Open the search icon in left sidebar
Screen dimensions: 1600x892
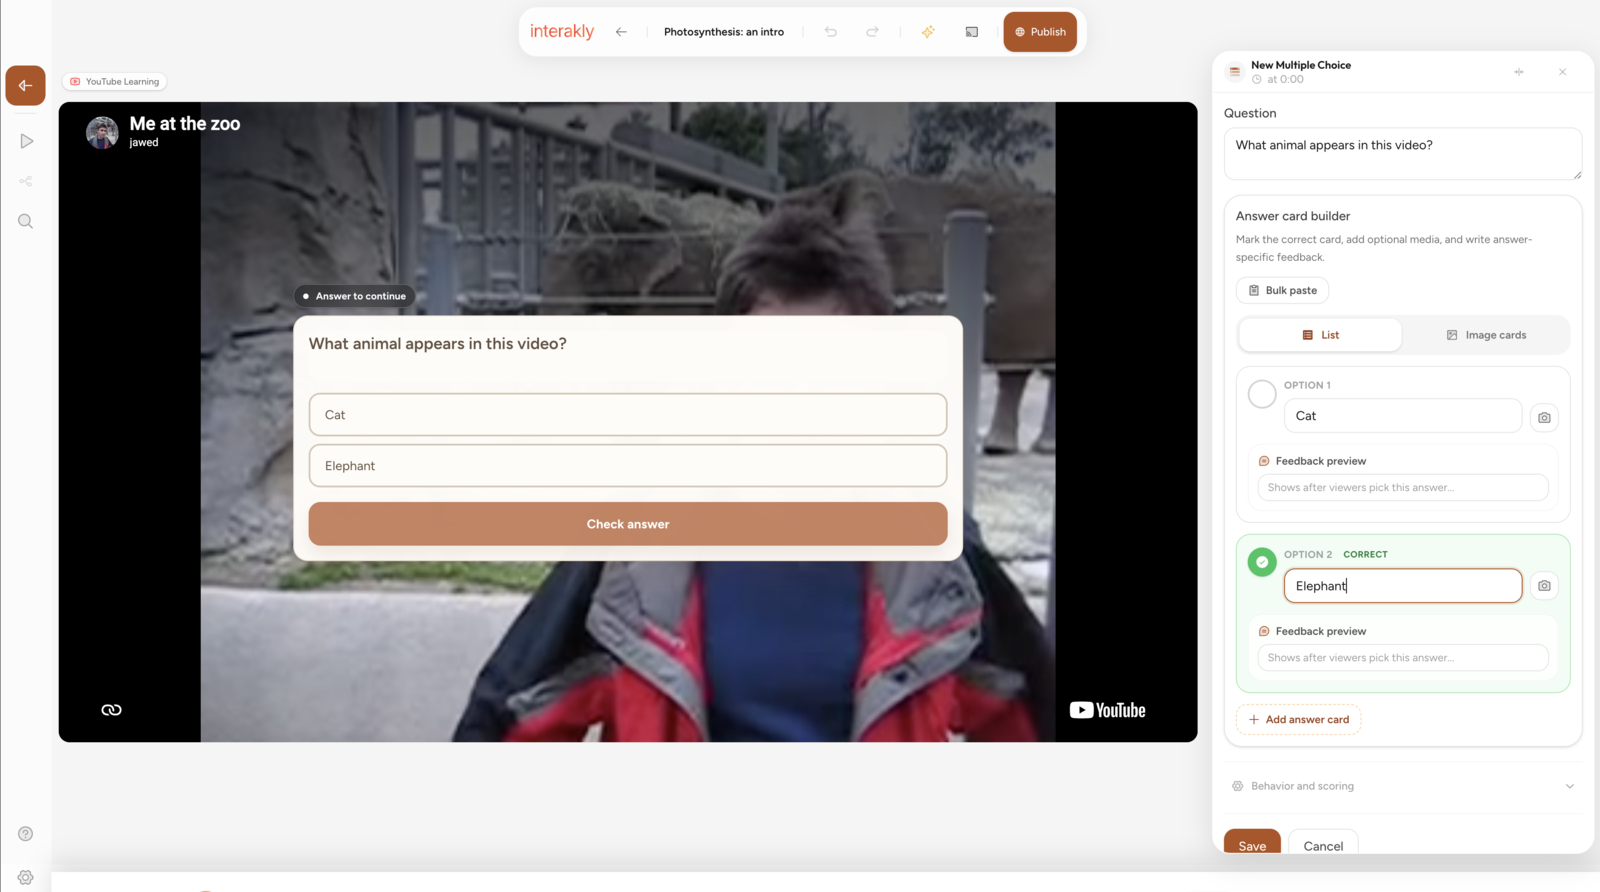tap(26, 221)
